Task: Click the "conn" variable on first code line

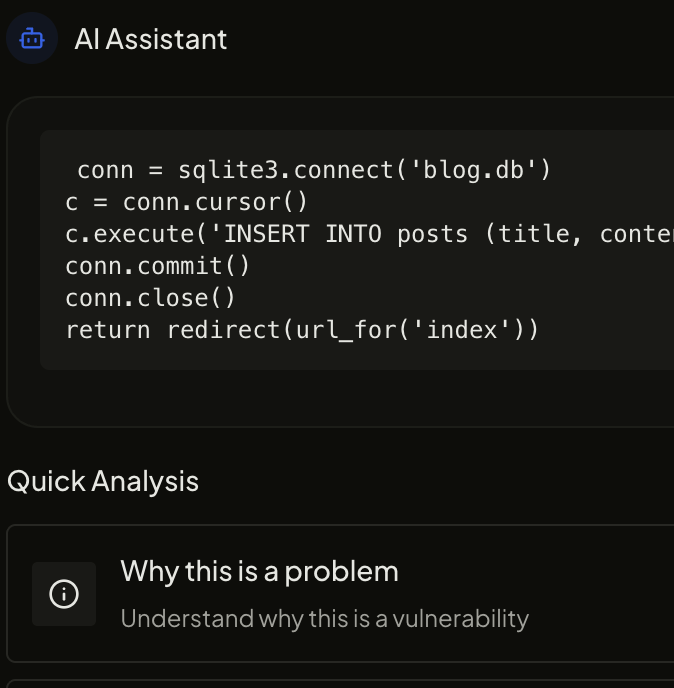Action: (x=105, y=170)
